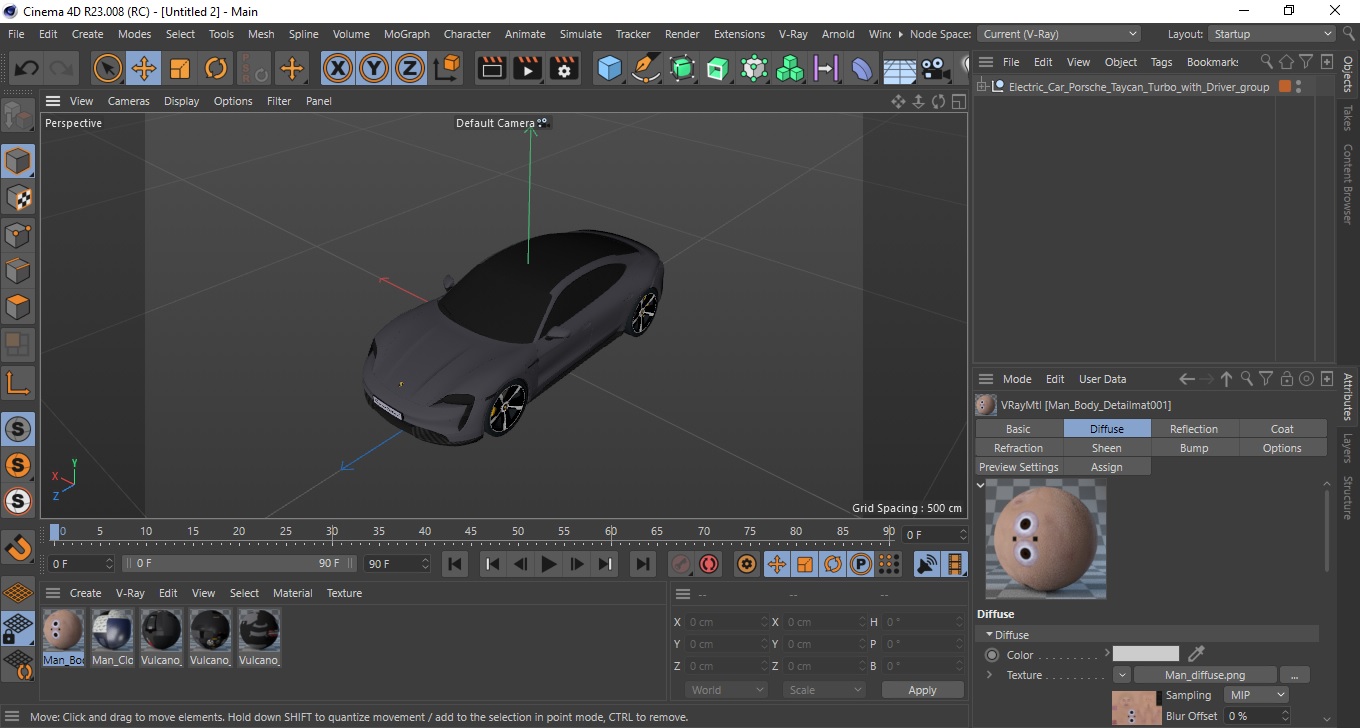The width and height of the screenshot is (1360, 728).
Task: Click the texture browse ellipsis button
Action: pyautogui.click(x=1294, y=675)
